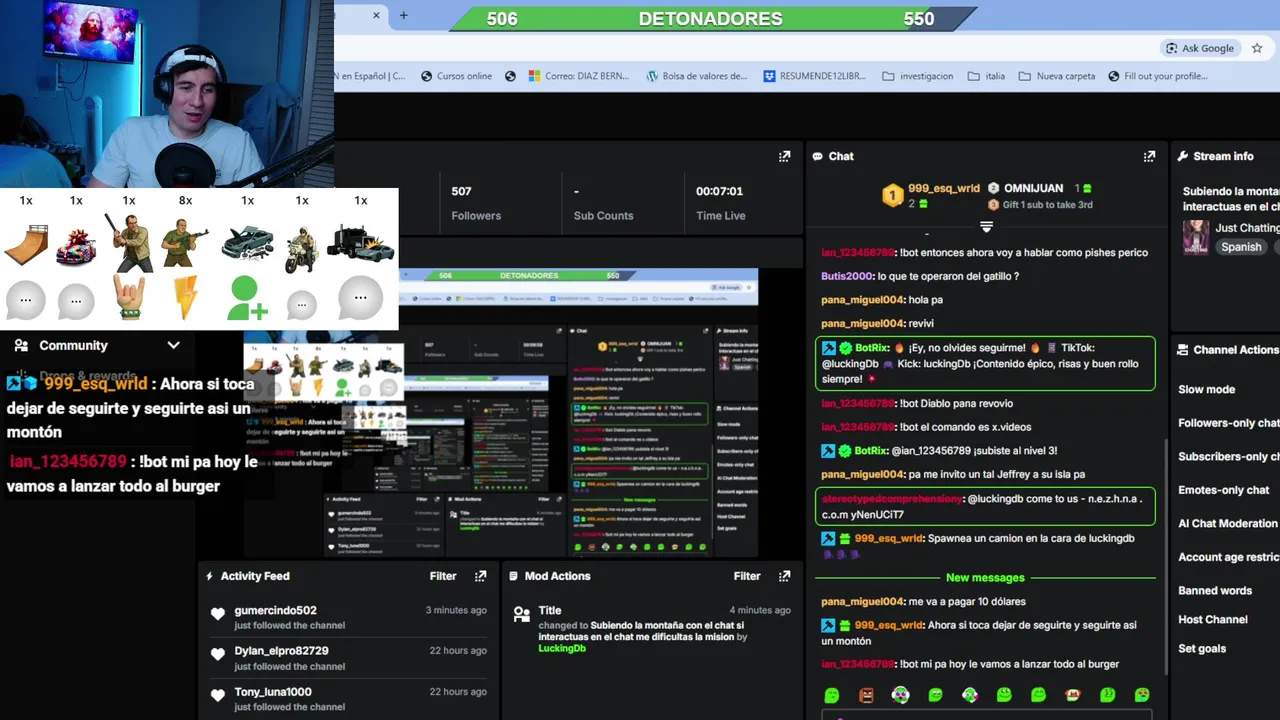Viewport: 1280px width, 720px height.
Task: Expand the Community section chevron
Action: tap(173, 345)
